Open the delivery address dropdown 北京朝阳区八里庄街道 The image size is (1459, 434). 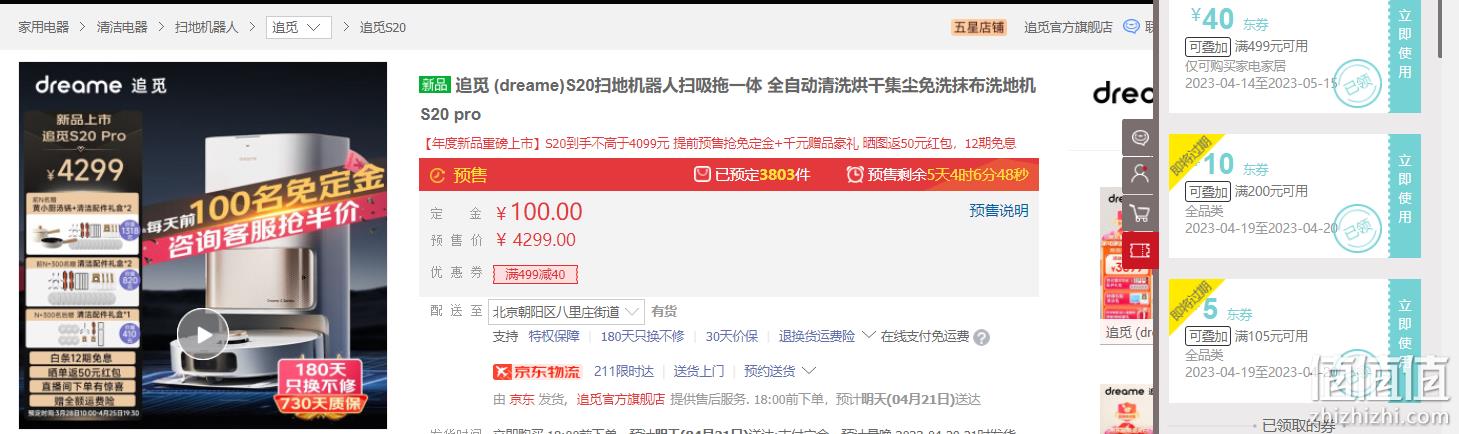[x=566, y=312]
